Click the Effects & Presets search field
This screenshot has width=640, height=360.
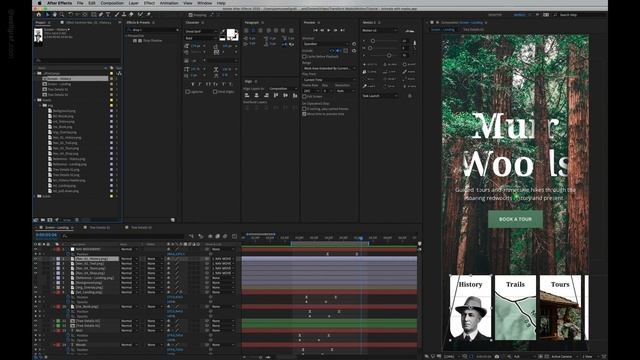tap(153, 30)
